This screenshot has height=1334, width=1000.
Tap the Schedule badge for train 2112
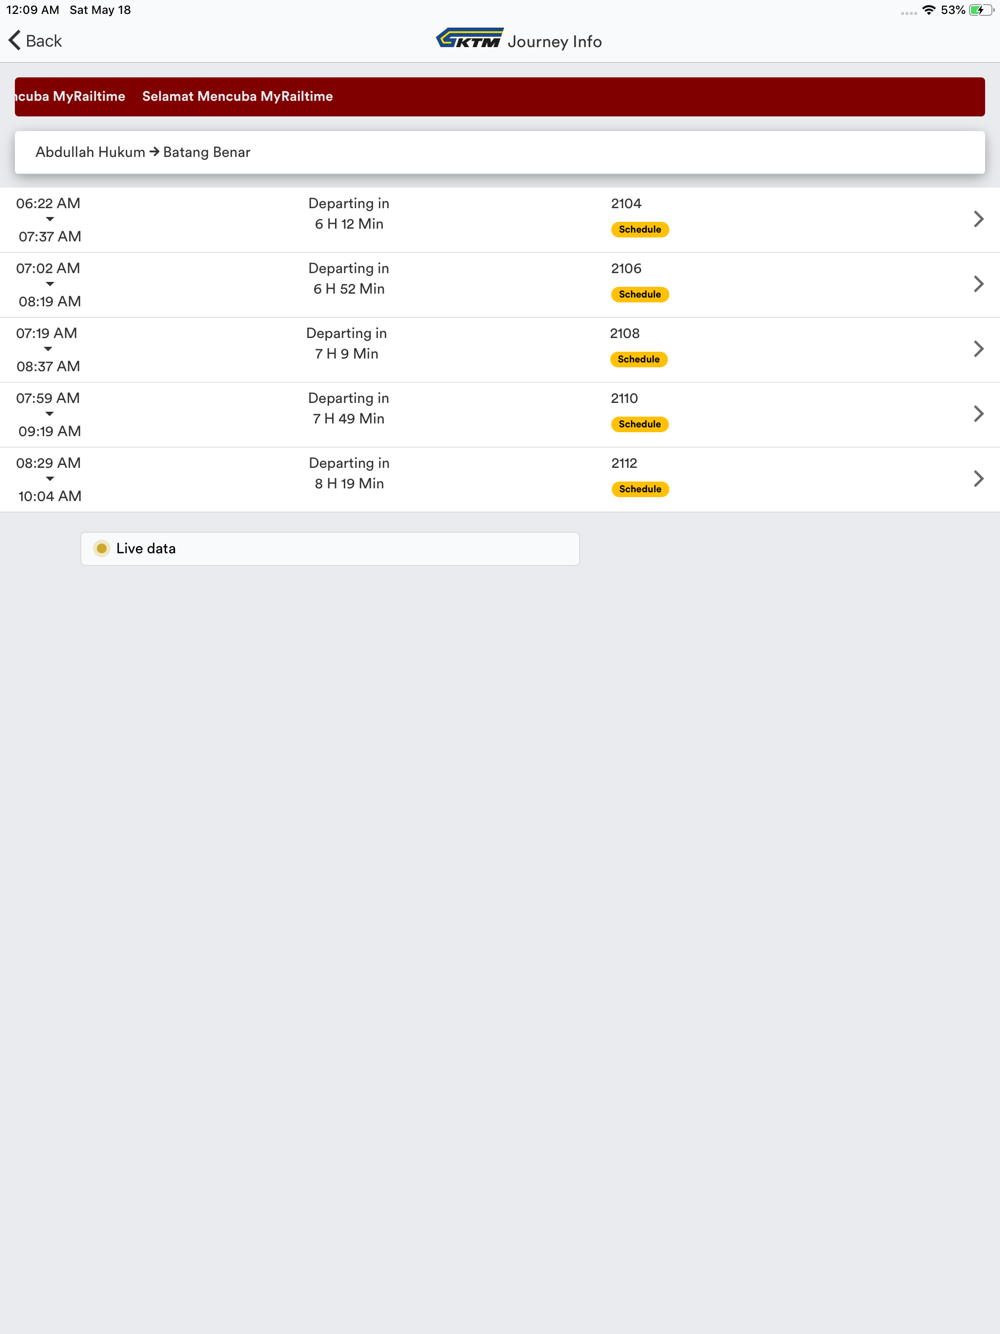tap(640, 489)
